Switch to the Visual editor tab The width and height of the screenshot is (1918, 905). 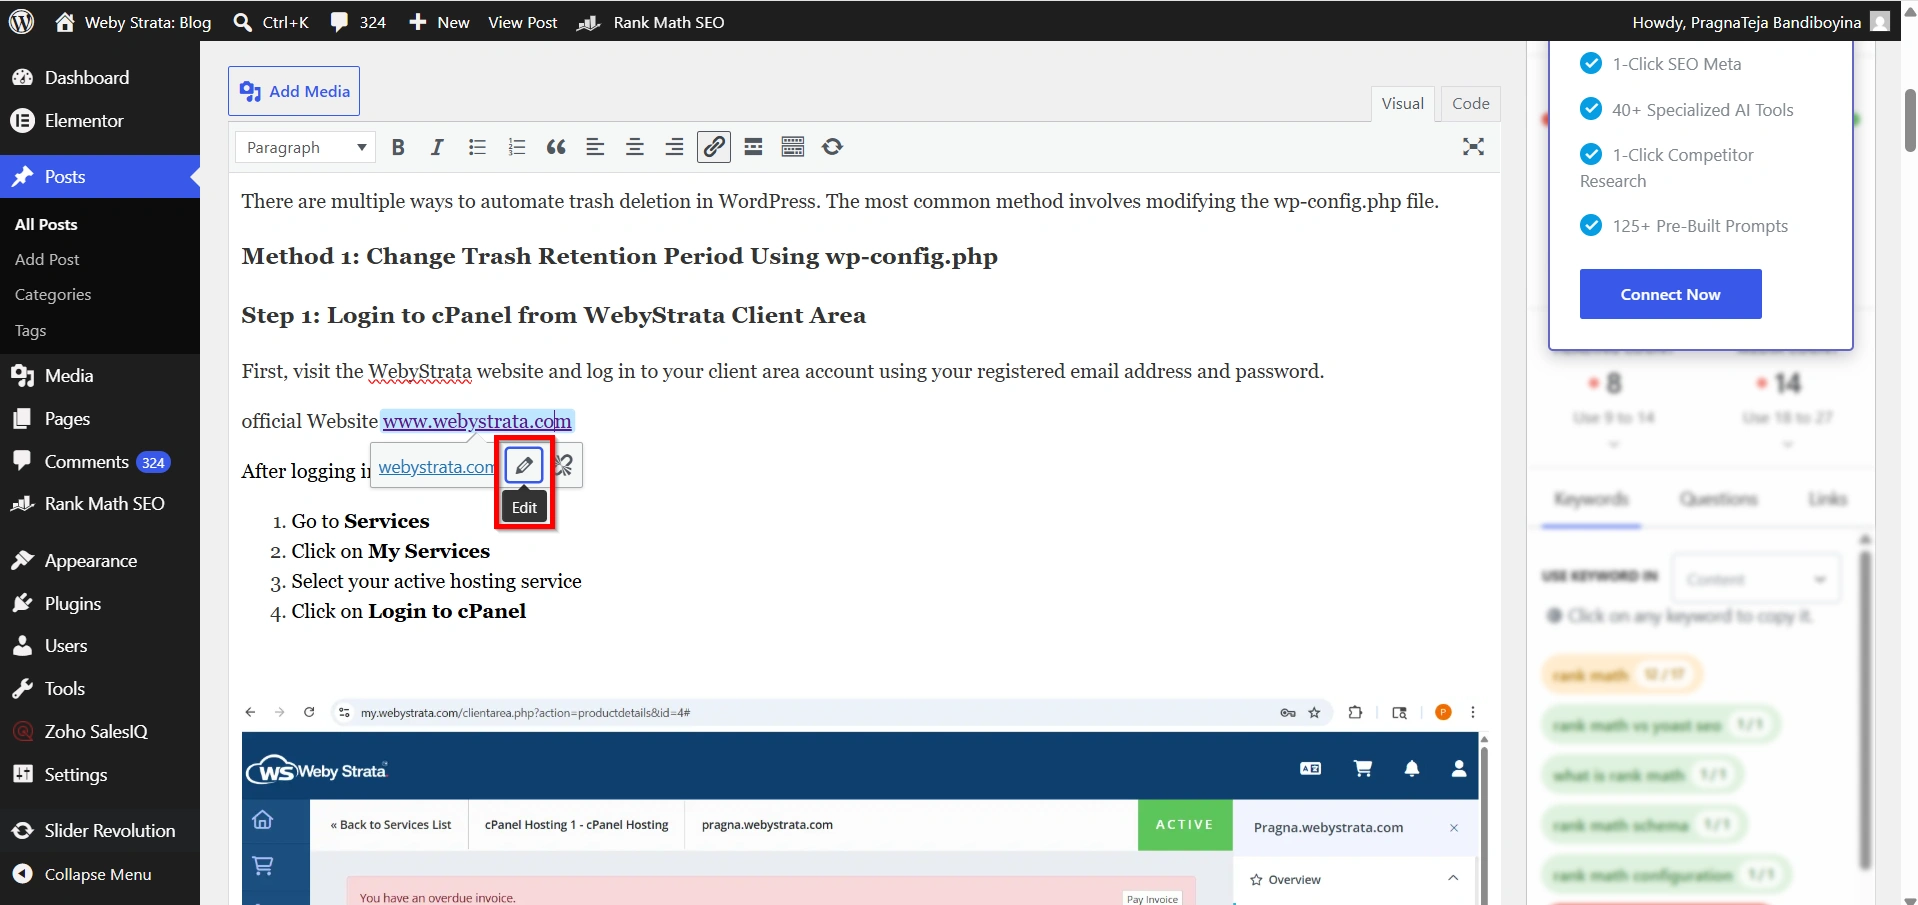click(x=1402, y=103)
